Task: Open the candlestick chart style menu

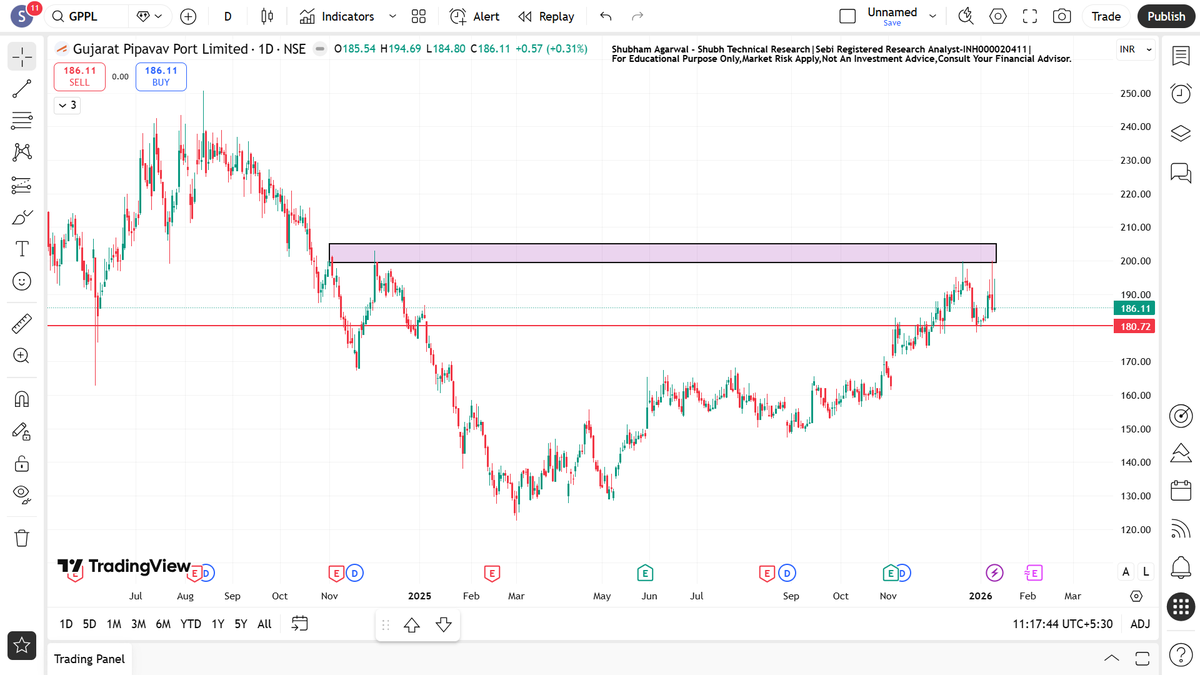Action: coord(266,16)
